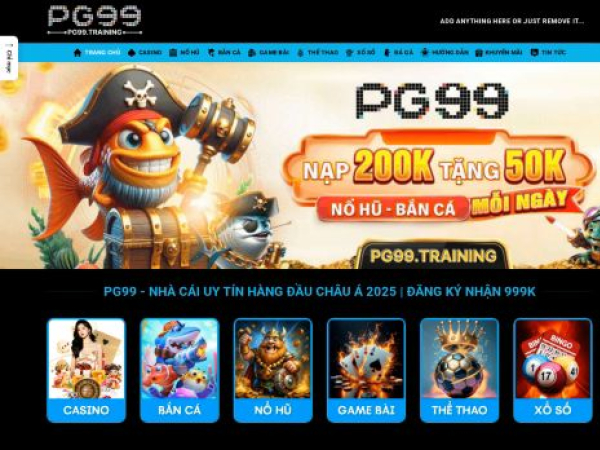Open the Hướng Dẫn menu item

point(445,52)
